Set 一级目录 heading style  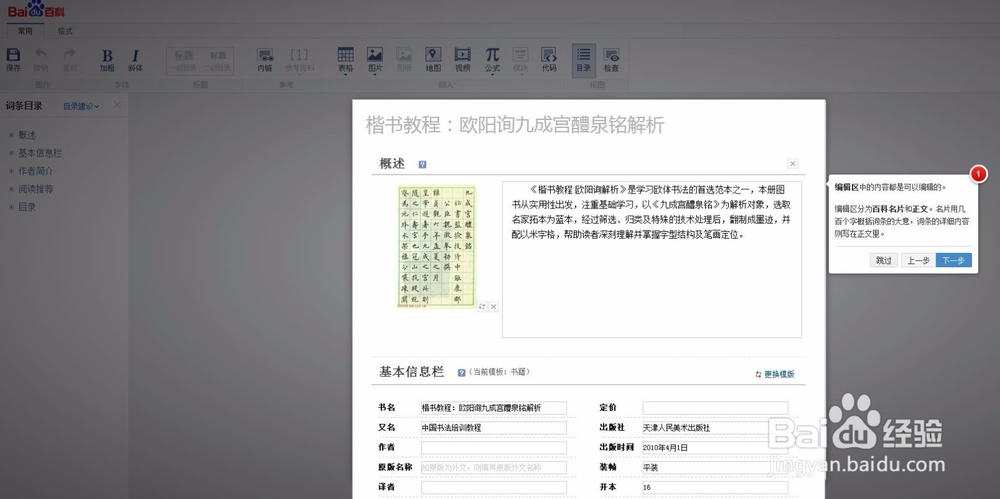coord(184,61)
